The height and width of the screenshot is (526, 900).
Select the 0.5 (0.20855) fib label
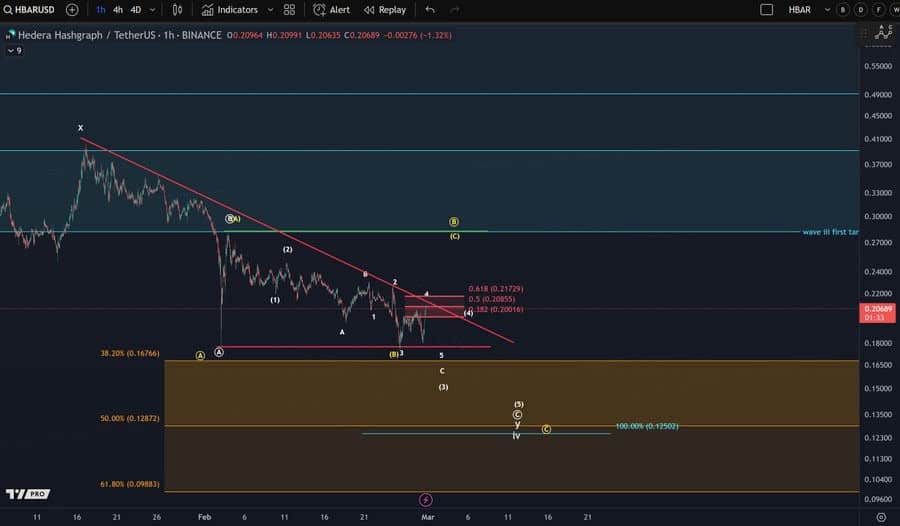[492, 299]
